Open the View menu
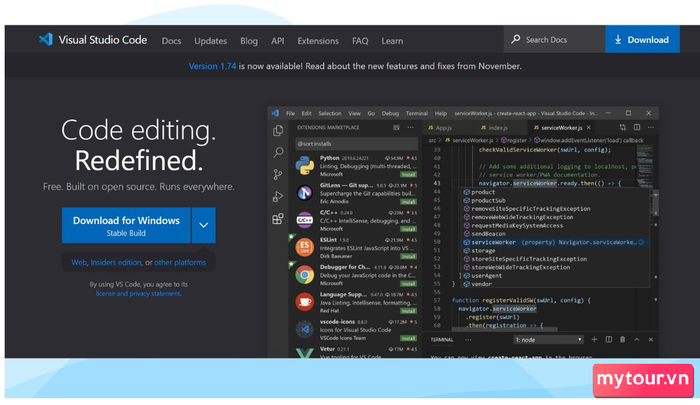This screenshot has width=700, height=405. [x=354, y=113]
